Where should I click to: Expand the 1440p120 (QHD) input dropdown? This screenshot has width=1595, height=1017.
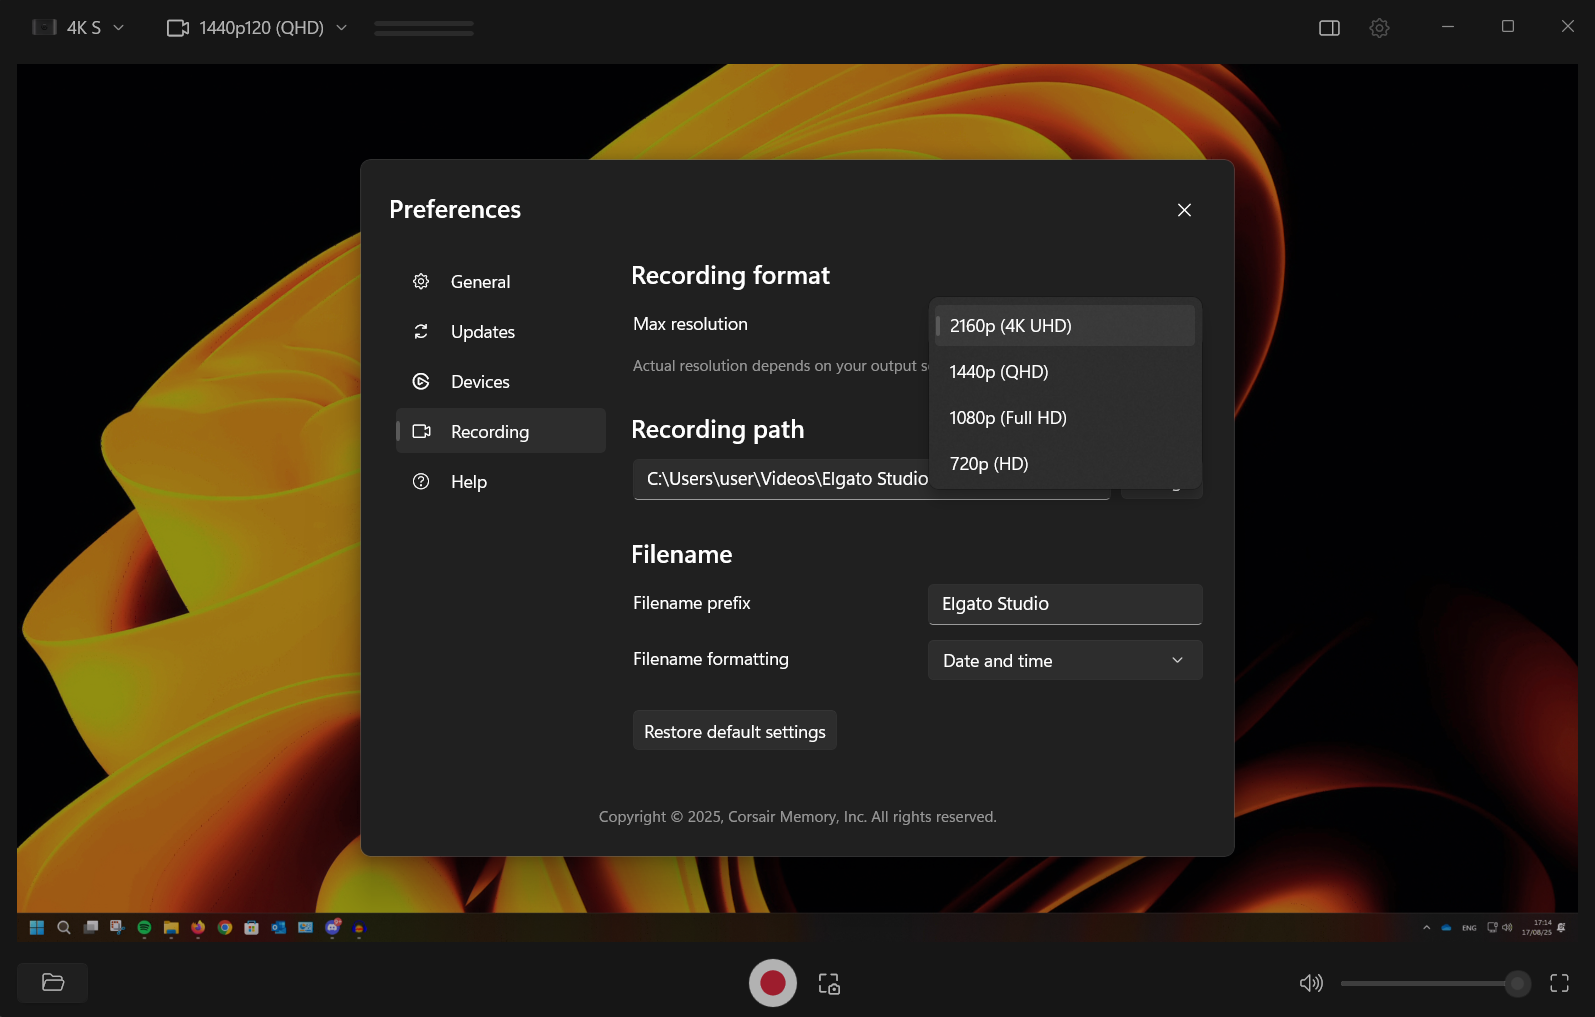257,28
